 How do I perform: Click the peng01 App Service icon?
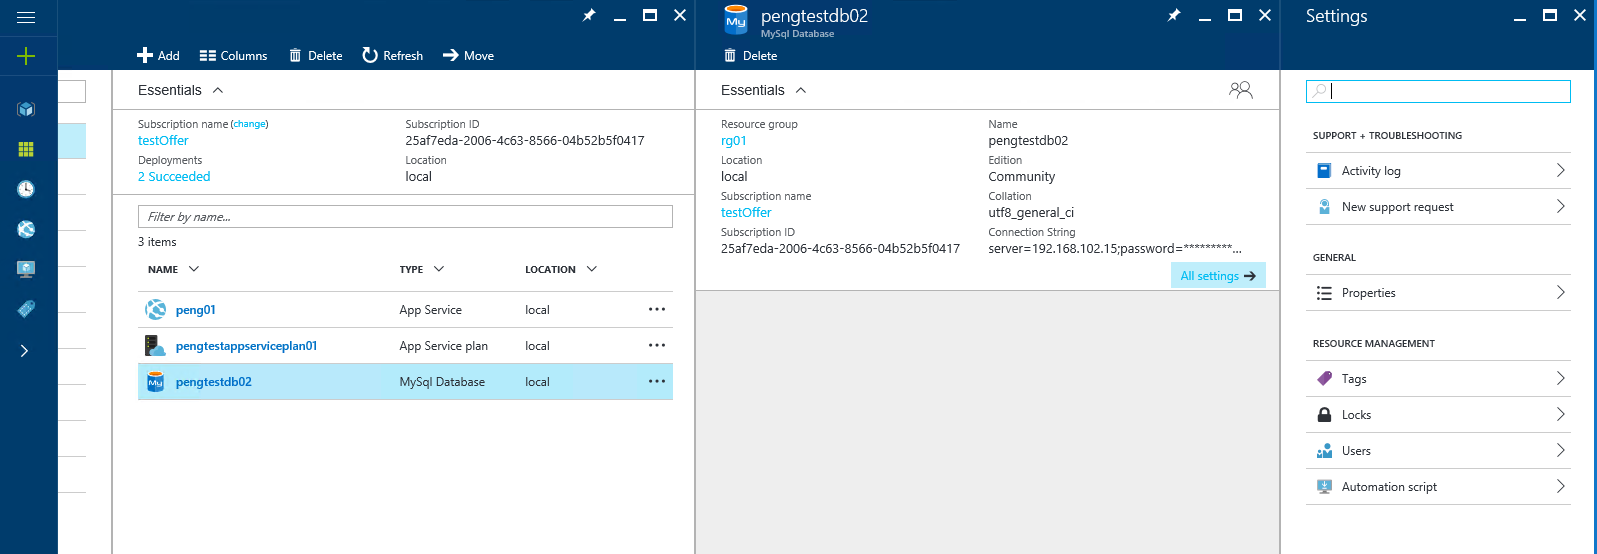tap(155, 310)
